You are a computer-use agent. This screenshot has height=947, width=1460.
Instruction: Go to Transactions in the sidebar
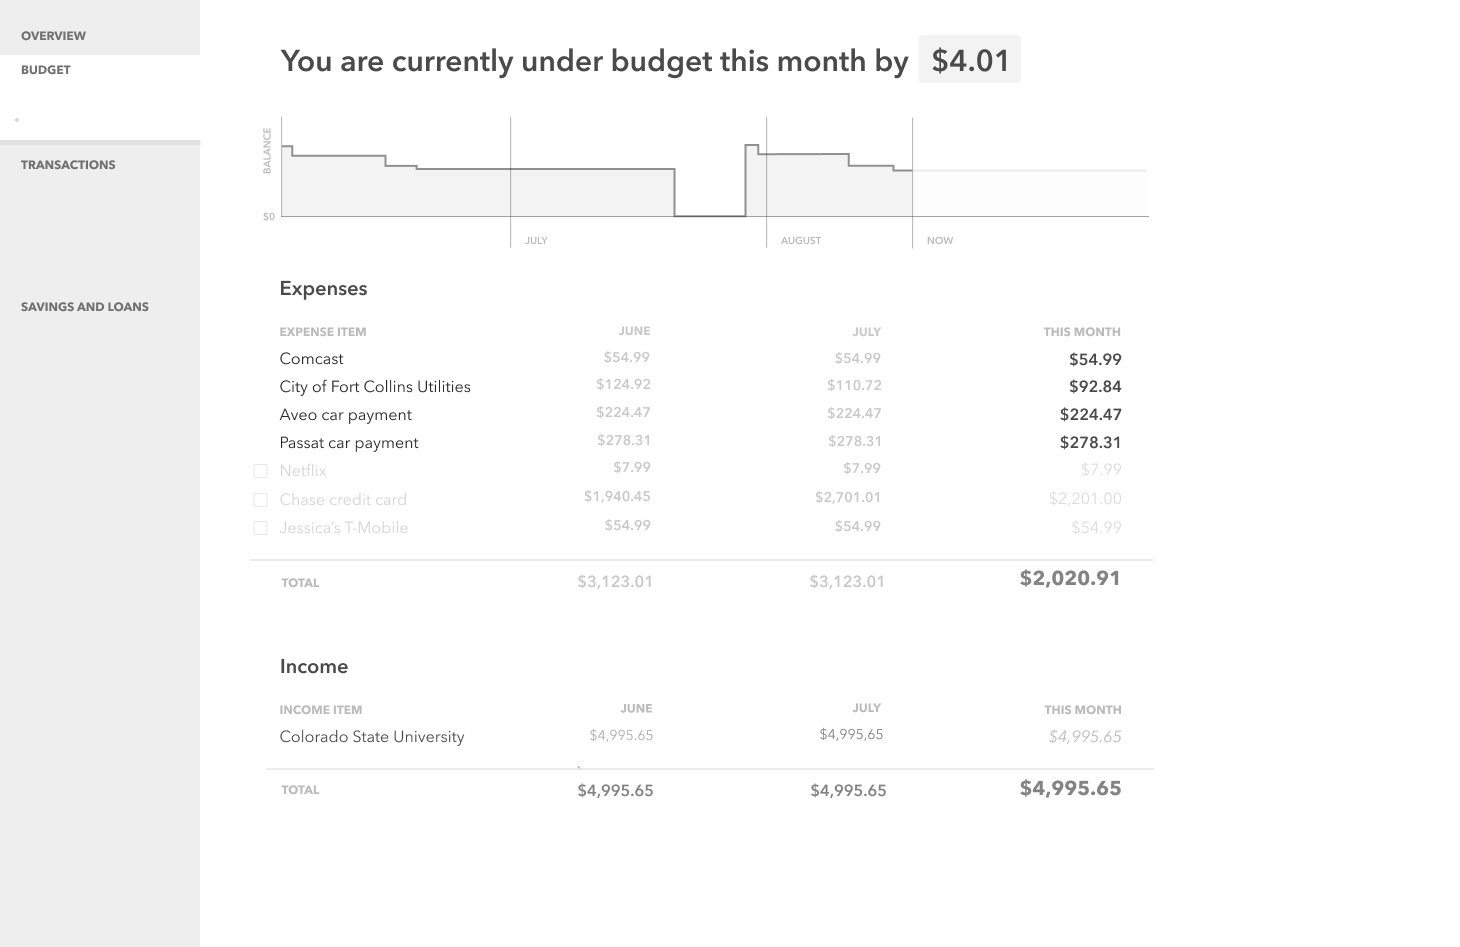tap(68, 165)
